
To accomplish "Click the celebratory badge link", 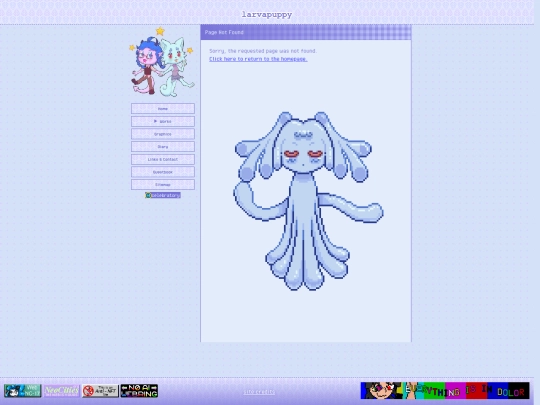I will coord(163,195).
